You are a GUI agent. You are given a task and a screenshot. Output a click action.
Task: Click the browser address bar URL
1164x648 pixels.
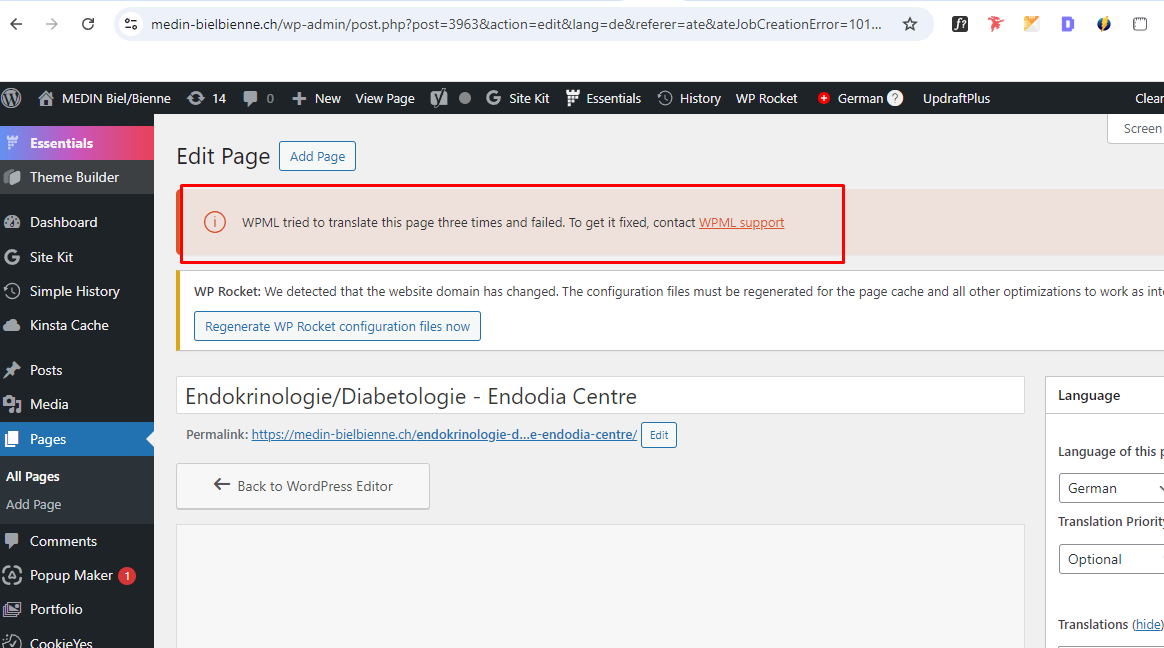click(x=516, y=24)
